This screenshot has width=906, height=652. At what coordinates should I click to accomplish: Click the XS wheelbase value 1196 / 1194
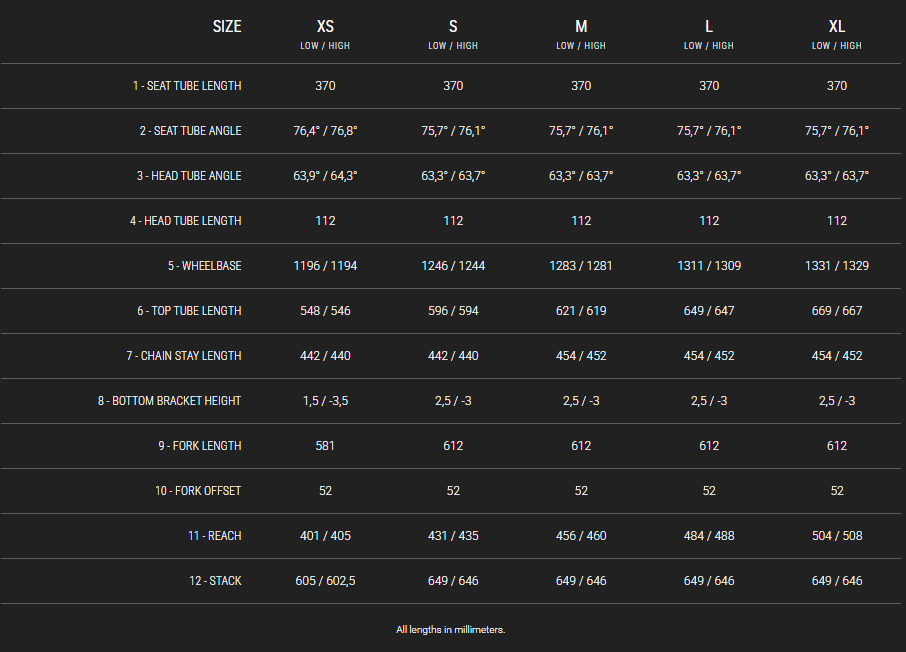325,266
